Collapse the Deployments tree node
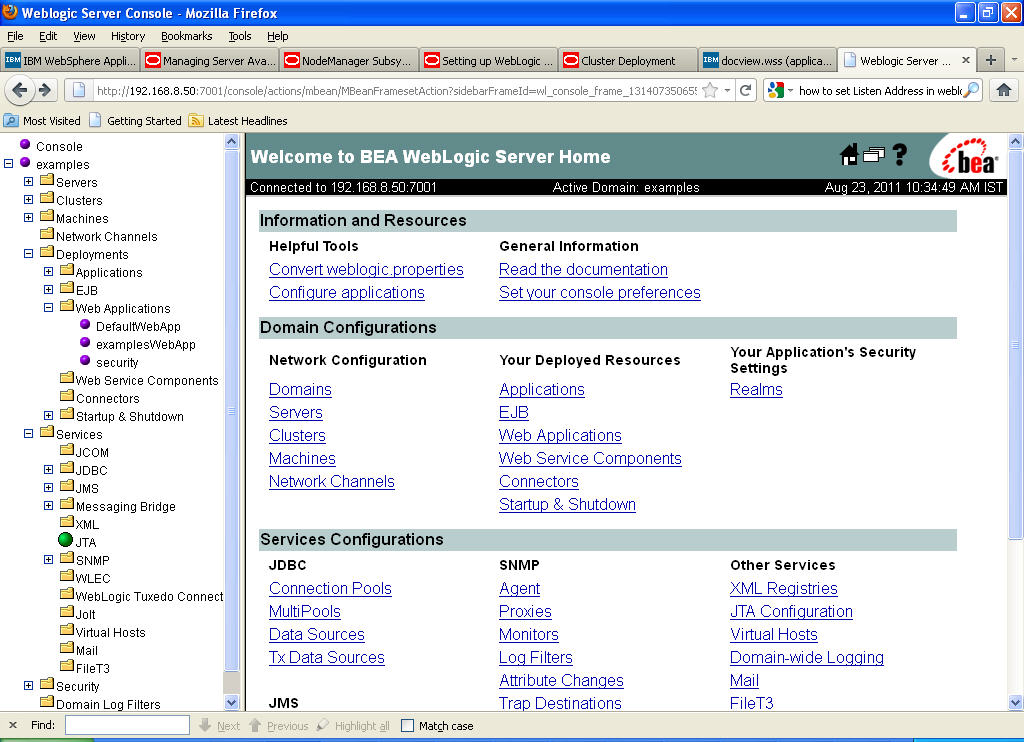Viewport: 1024px width, 742px height. tap(28, 253)
